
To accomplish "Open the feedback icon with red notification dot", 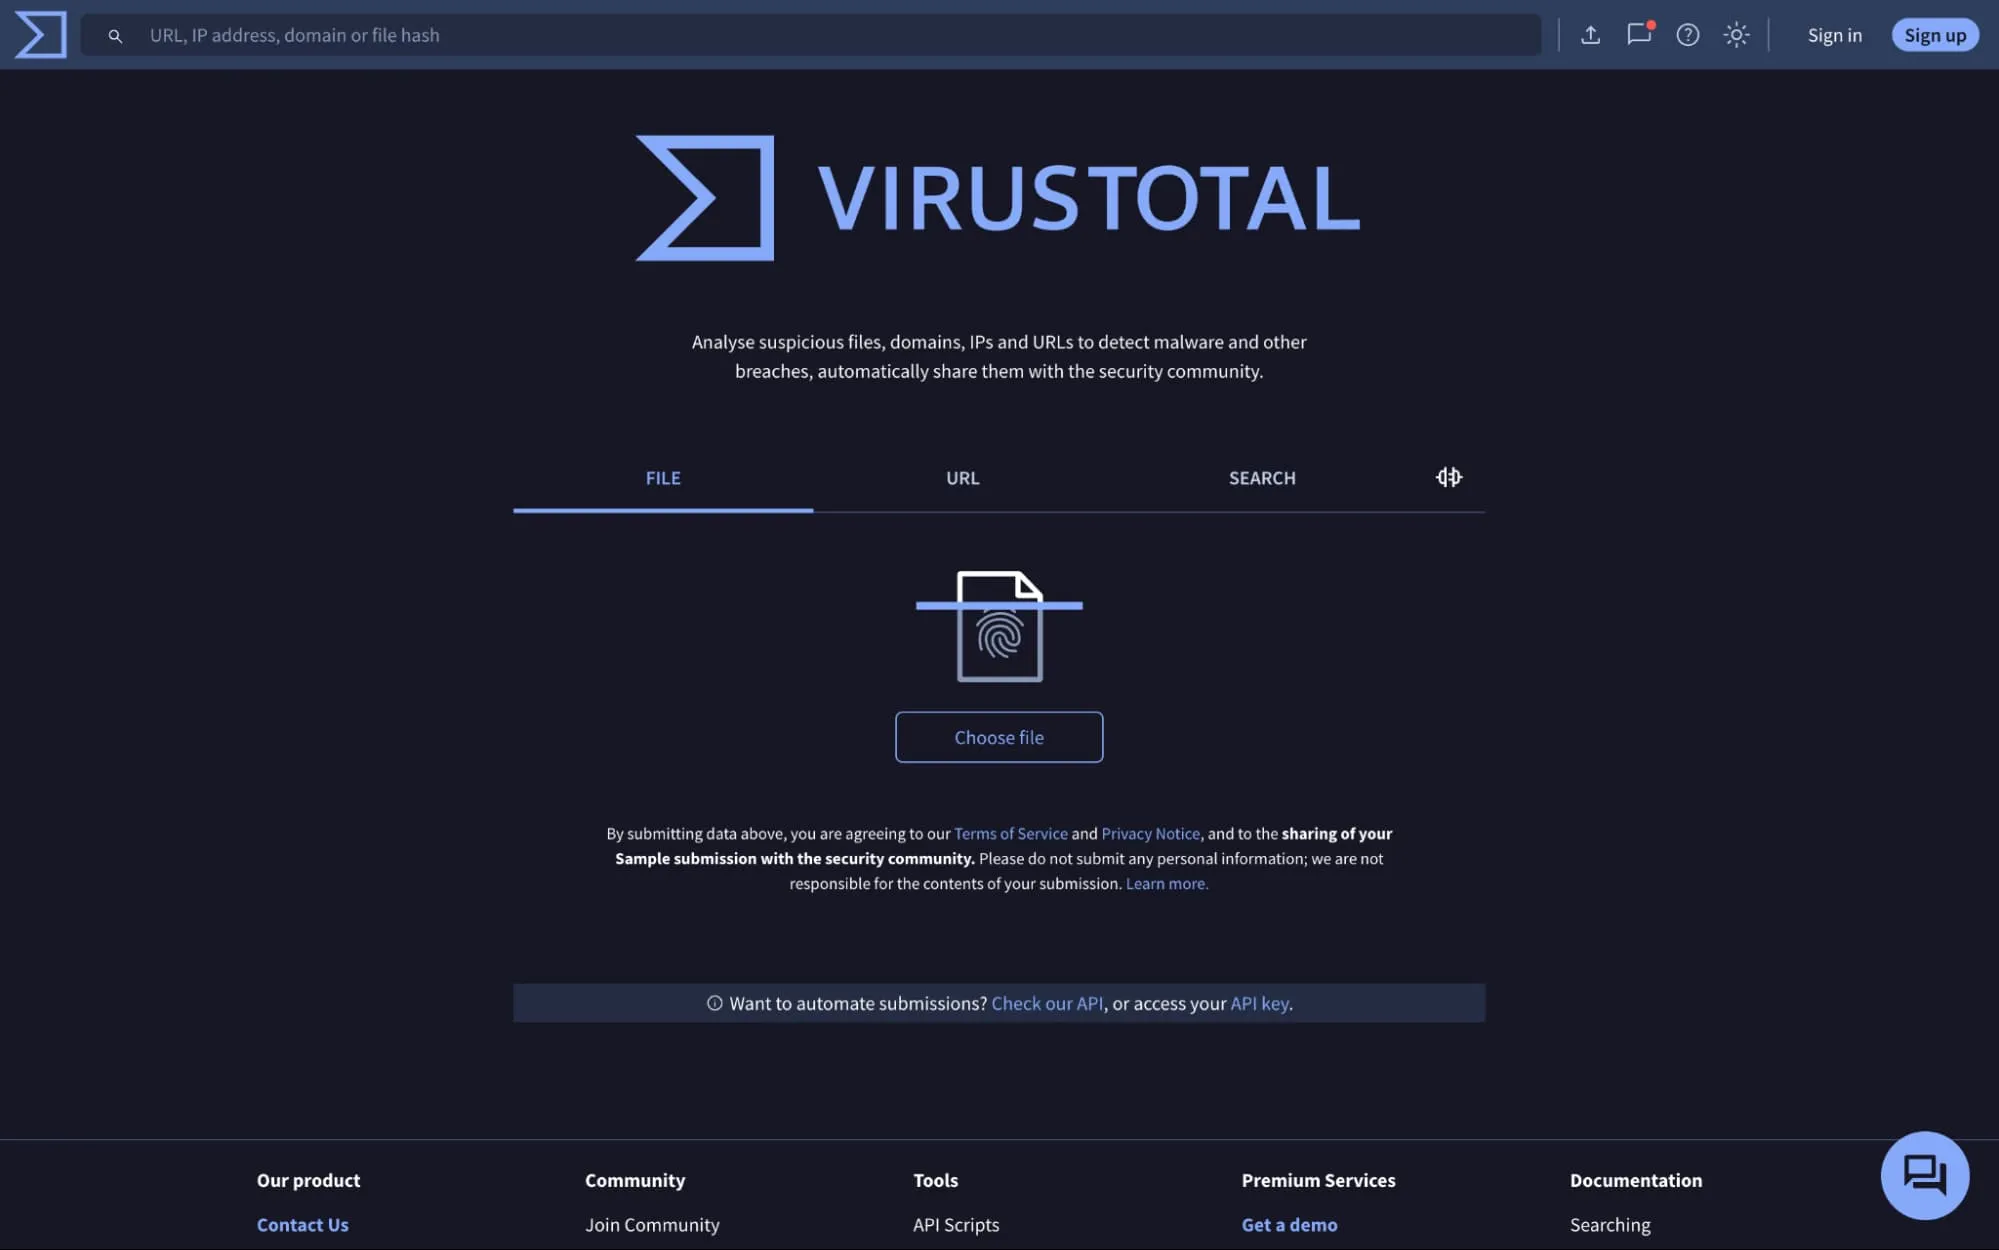I will click(x=1639, y=34).
